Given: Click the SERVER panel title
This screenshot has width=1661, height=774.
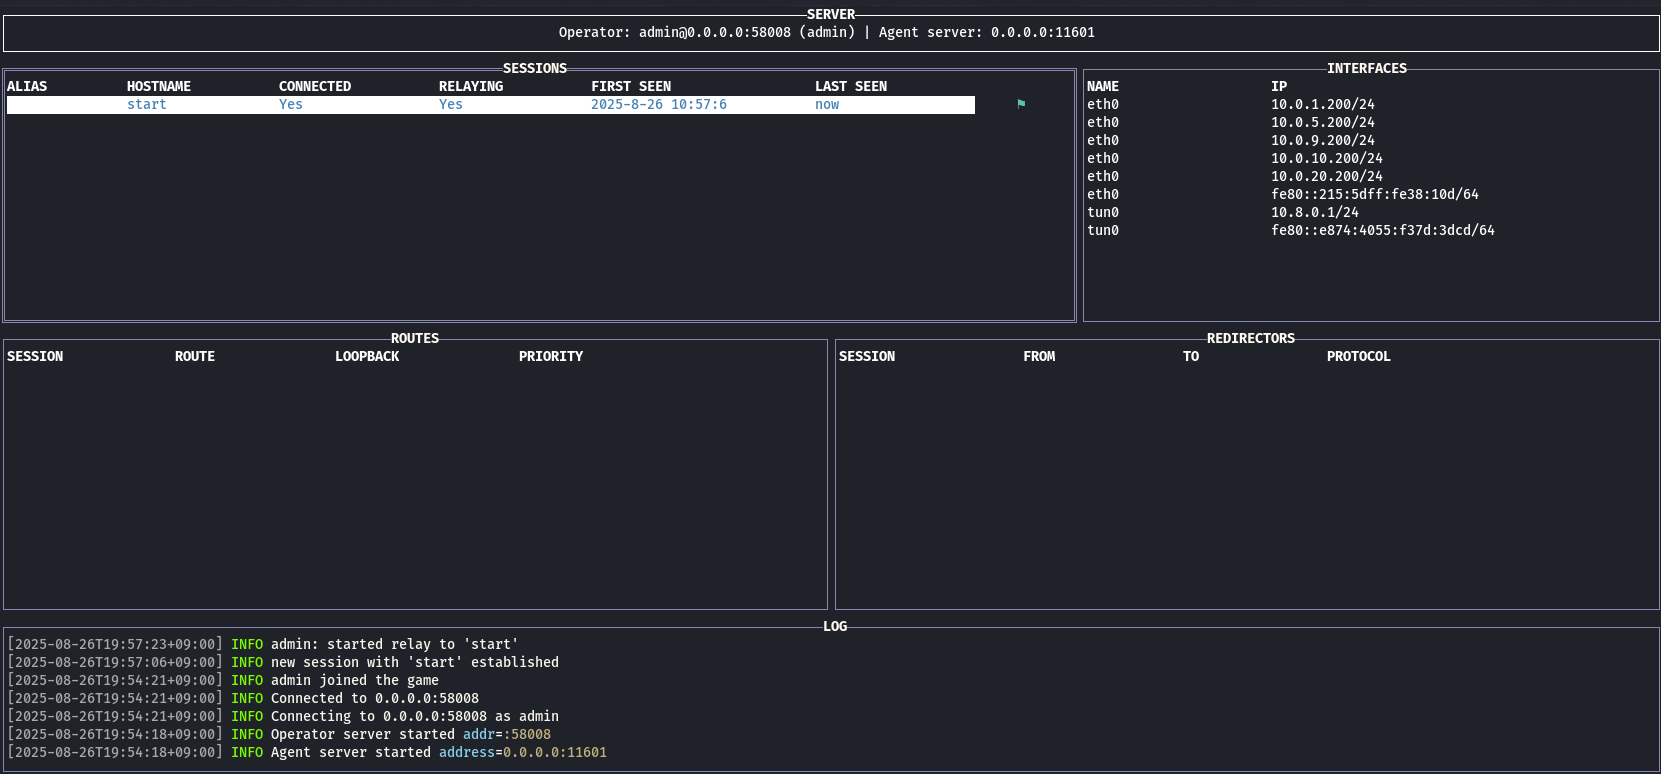Looking at the screenshot, I should pos(831,15).
